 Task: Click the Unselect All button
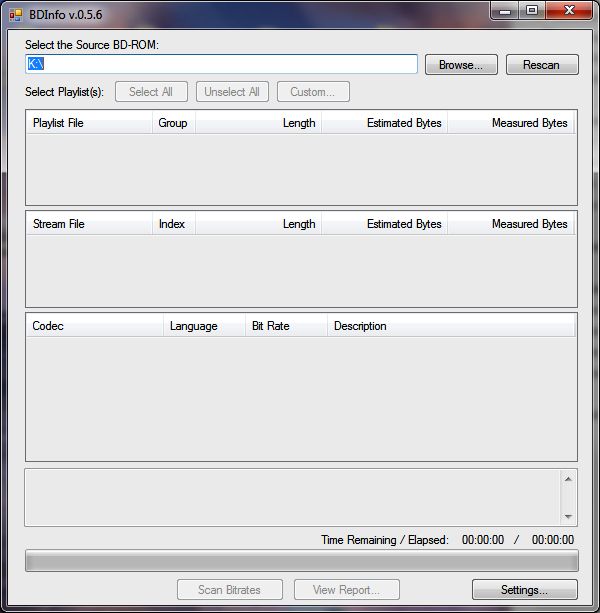(232, 92)
